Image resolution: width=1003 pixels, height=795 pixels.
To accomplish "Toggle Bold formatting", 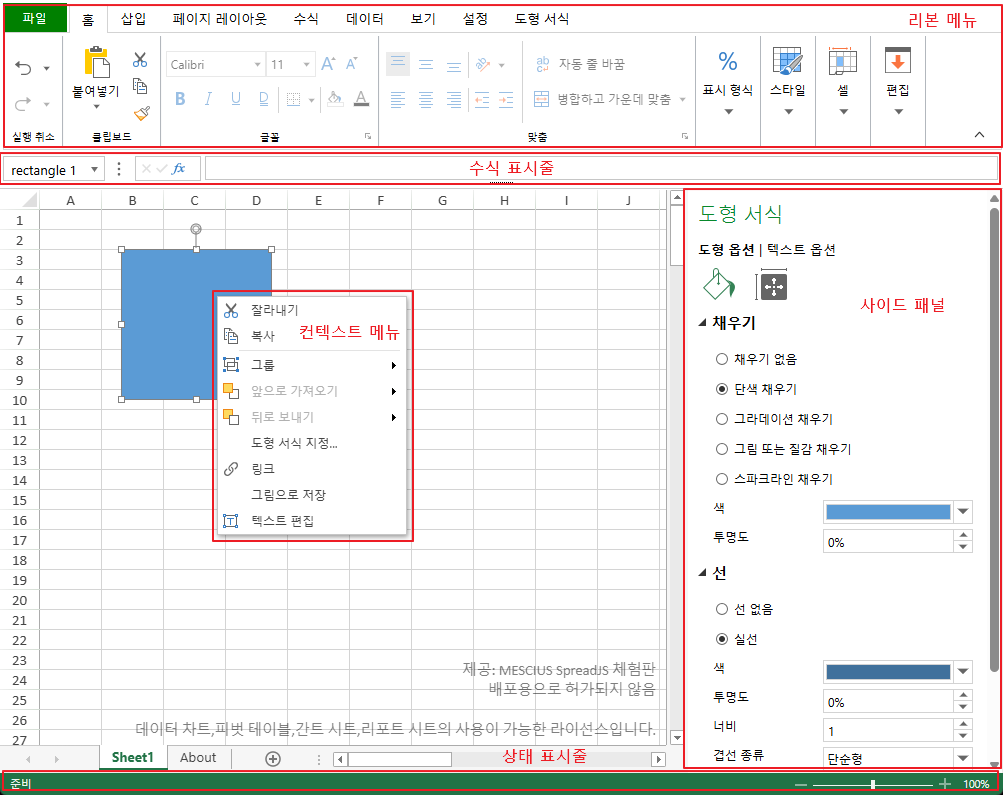I will [x=180, y=98].
